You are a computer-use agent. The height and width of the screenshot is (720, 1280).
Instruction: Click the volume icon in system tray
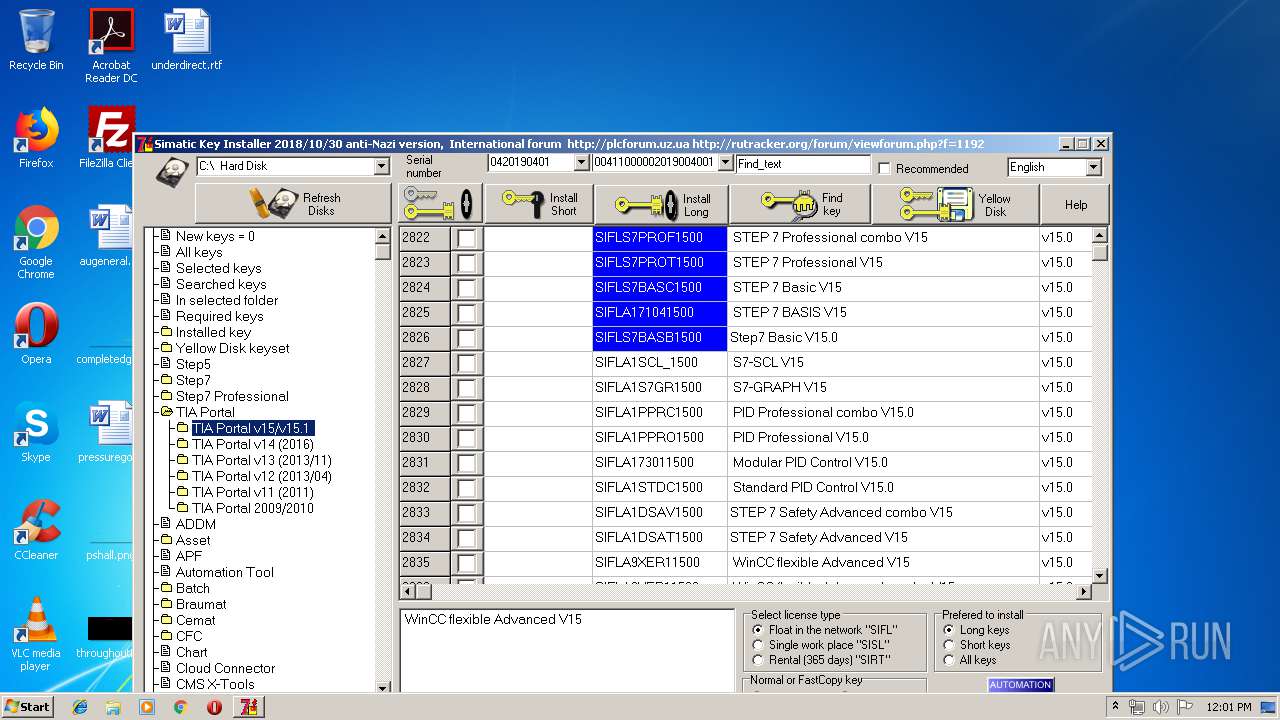(x=1161, y=707)
